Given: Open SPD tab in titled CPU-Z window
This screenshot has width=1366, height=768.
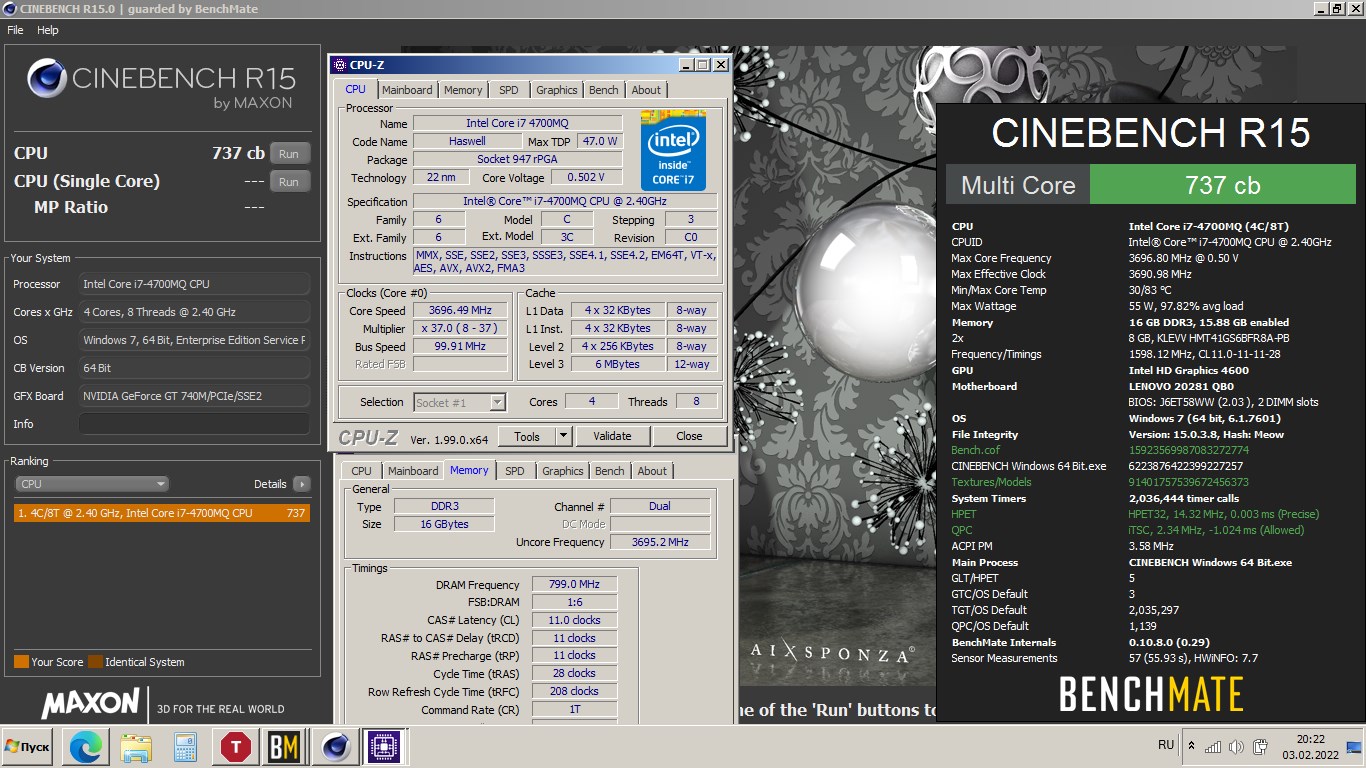Looking at the screenshot, I should (509, 90).
